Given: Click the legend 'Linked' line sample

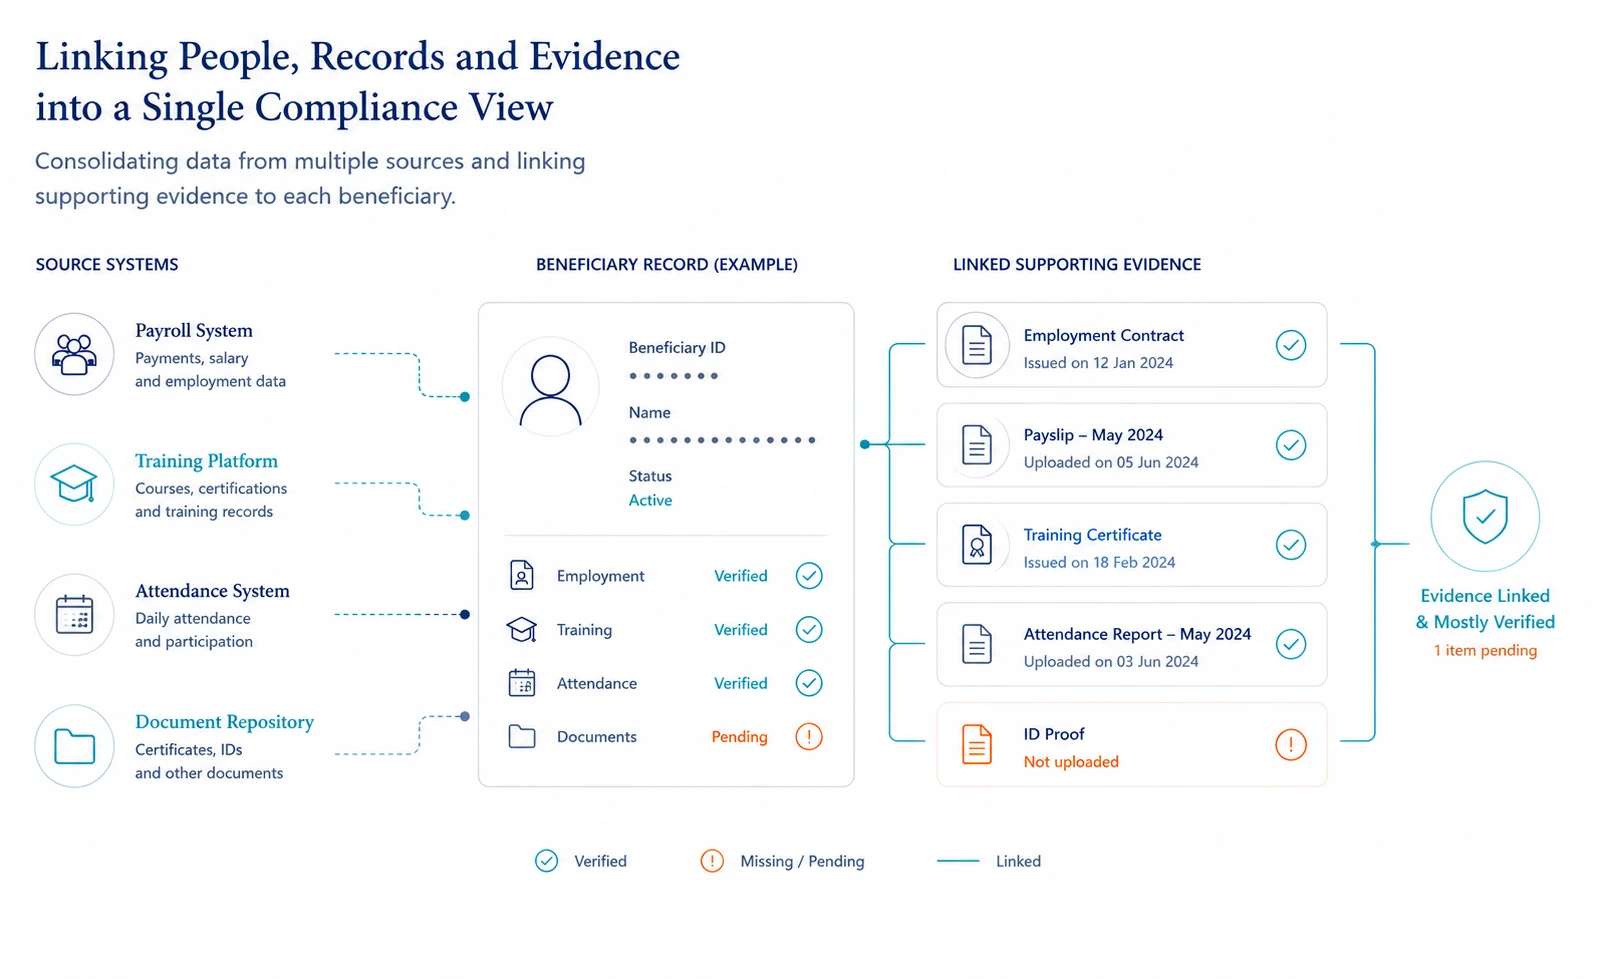Looking at the screenshot, I should pyautogui.click(x=958, y=861).
